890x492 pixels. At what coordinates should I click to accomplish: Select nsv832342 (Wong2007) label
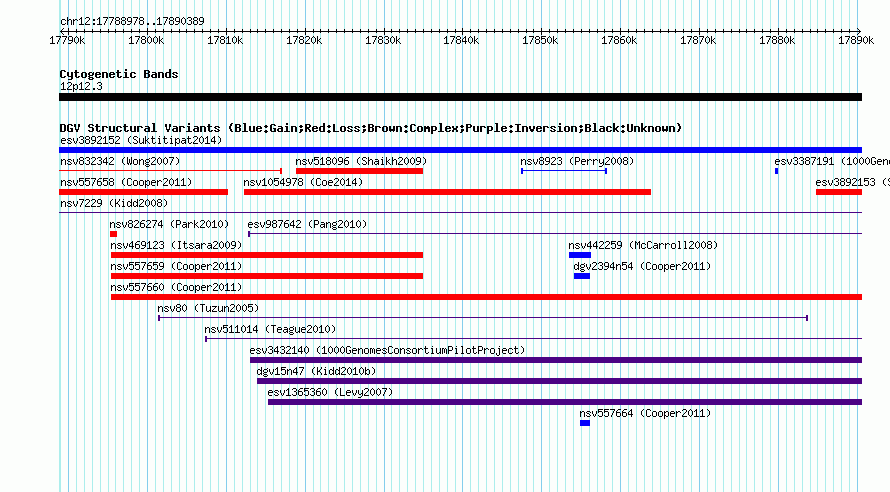click(120, 161)
